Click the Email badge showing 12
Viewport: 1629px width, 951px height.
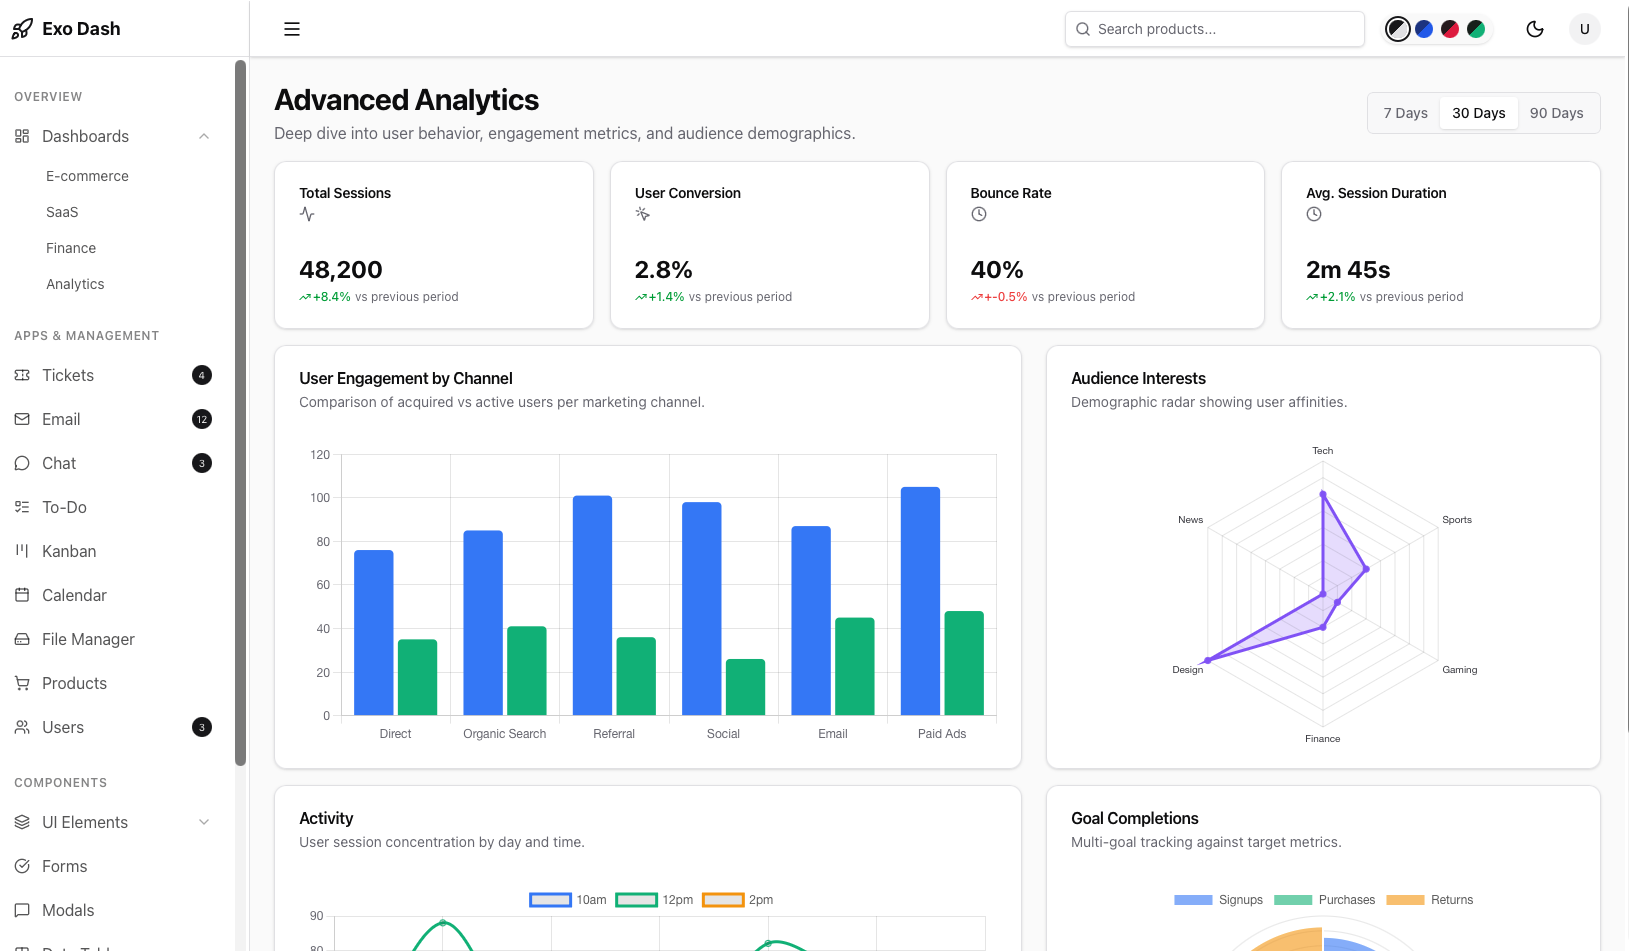click(x=202, y=419)
